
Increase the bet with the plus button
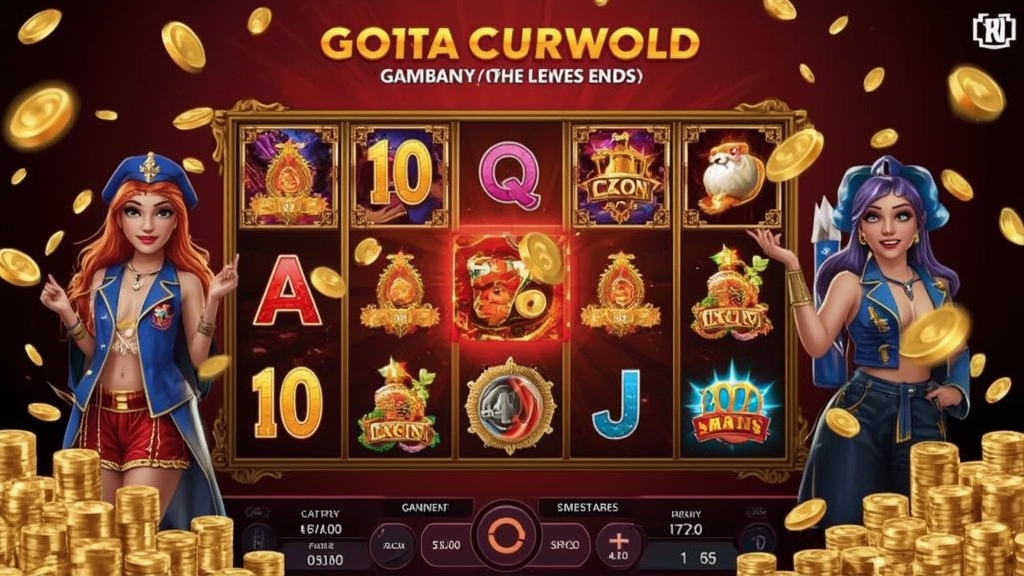click(618, 544)
